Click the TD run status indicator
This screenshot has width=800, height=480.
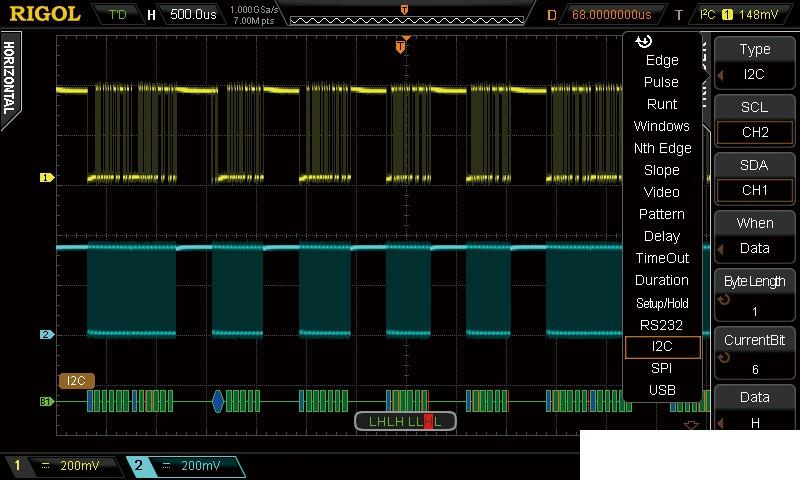pos(117,15)
